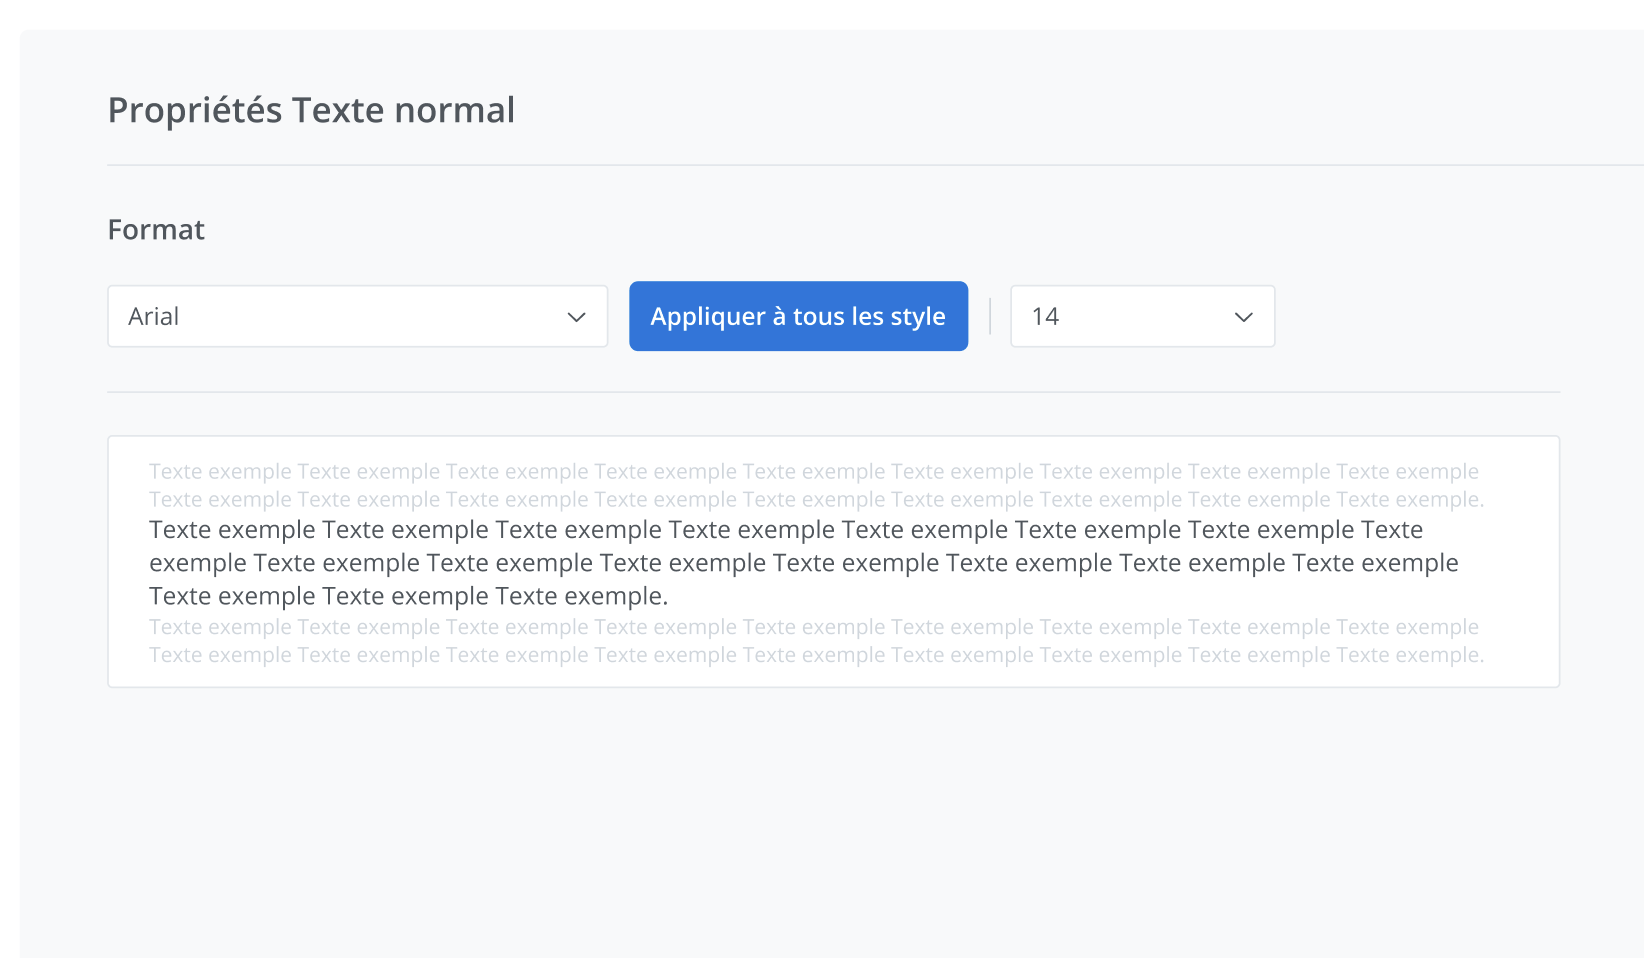Viewport: 1644px width, 958px height.
Task: Open the font size 14 dropdown
Action: point(1142,317)
